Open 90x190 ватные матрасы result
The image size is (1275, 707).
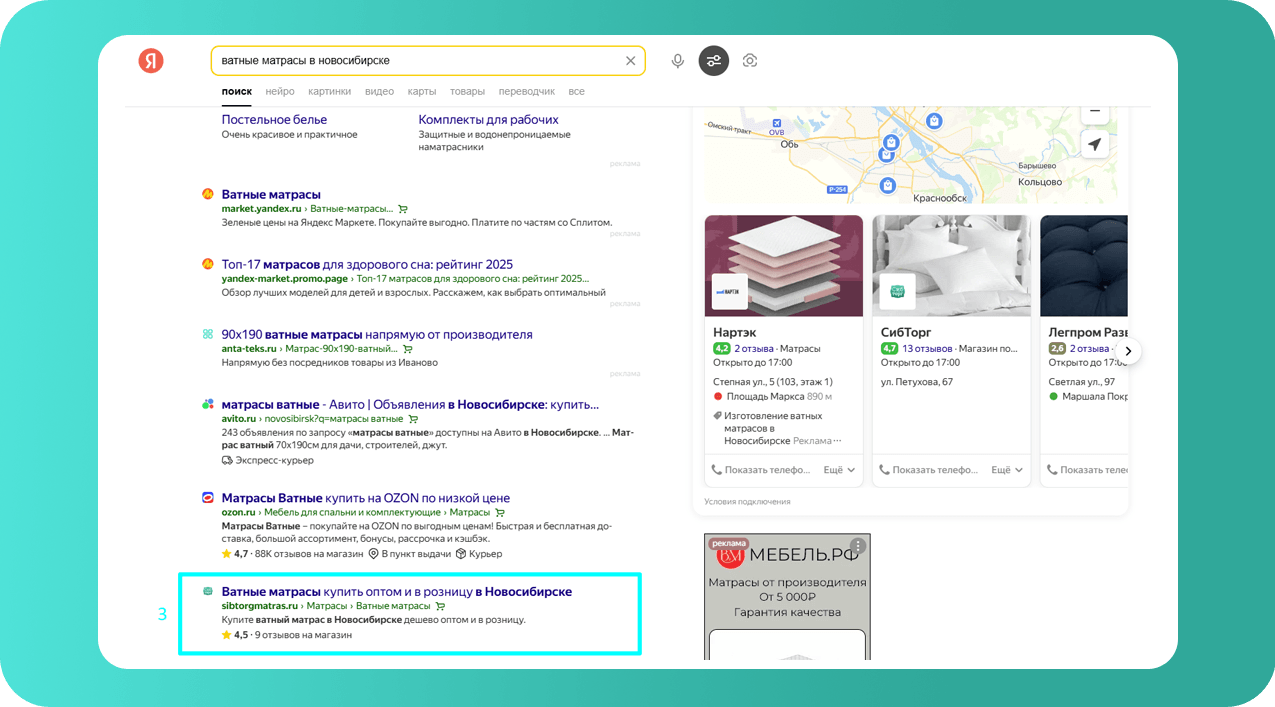pos(377,334)
